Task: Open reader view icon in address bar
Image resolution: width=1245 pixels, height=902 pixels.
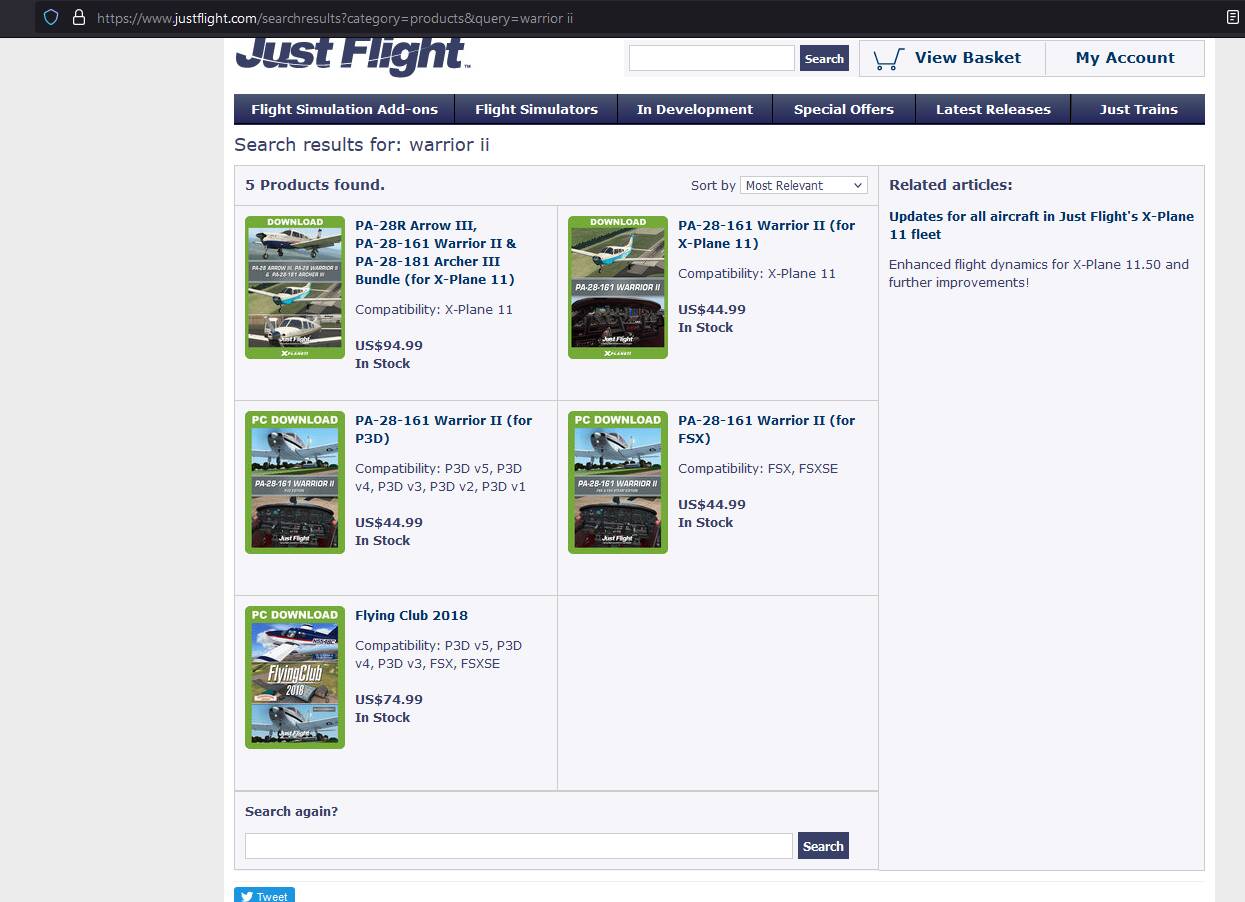Action: [x=1233, y=18]
